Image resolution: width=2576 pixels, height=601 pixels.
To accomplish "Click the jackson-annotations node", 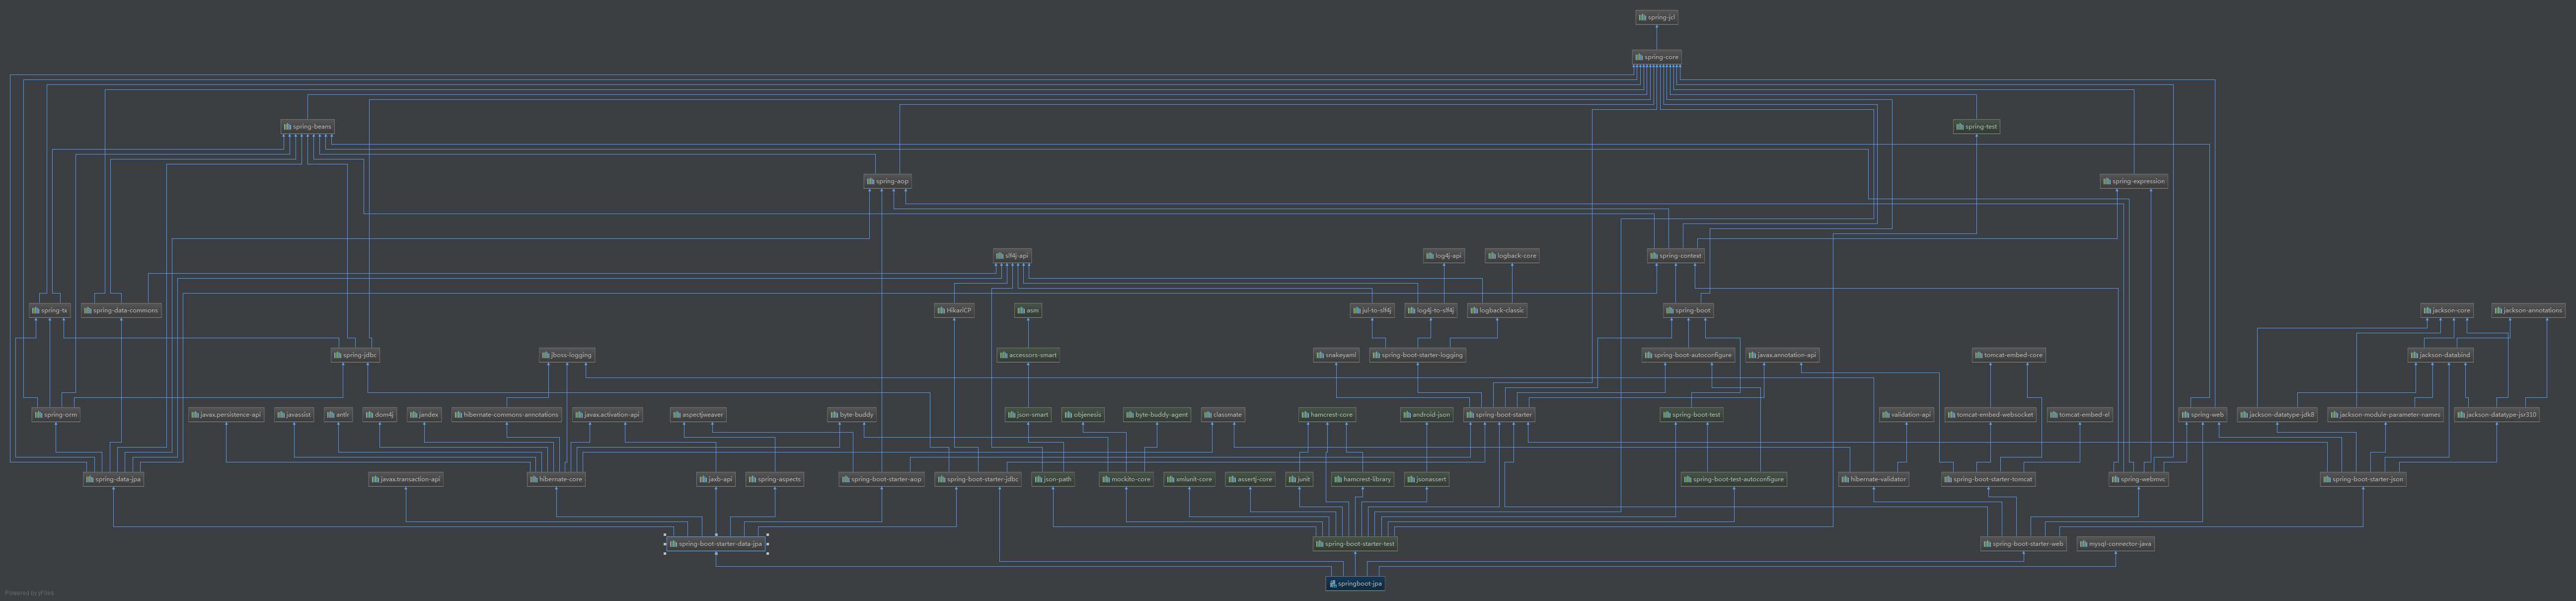I will (2527, 310).
